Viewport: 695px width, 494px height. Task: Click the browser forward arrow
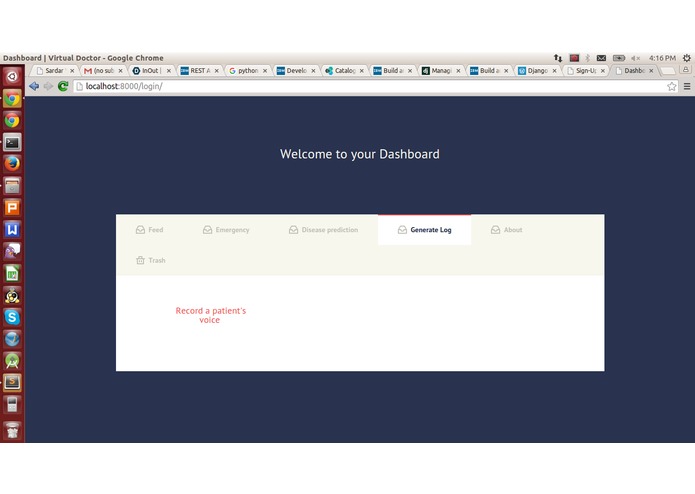tap(48, 86)
